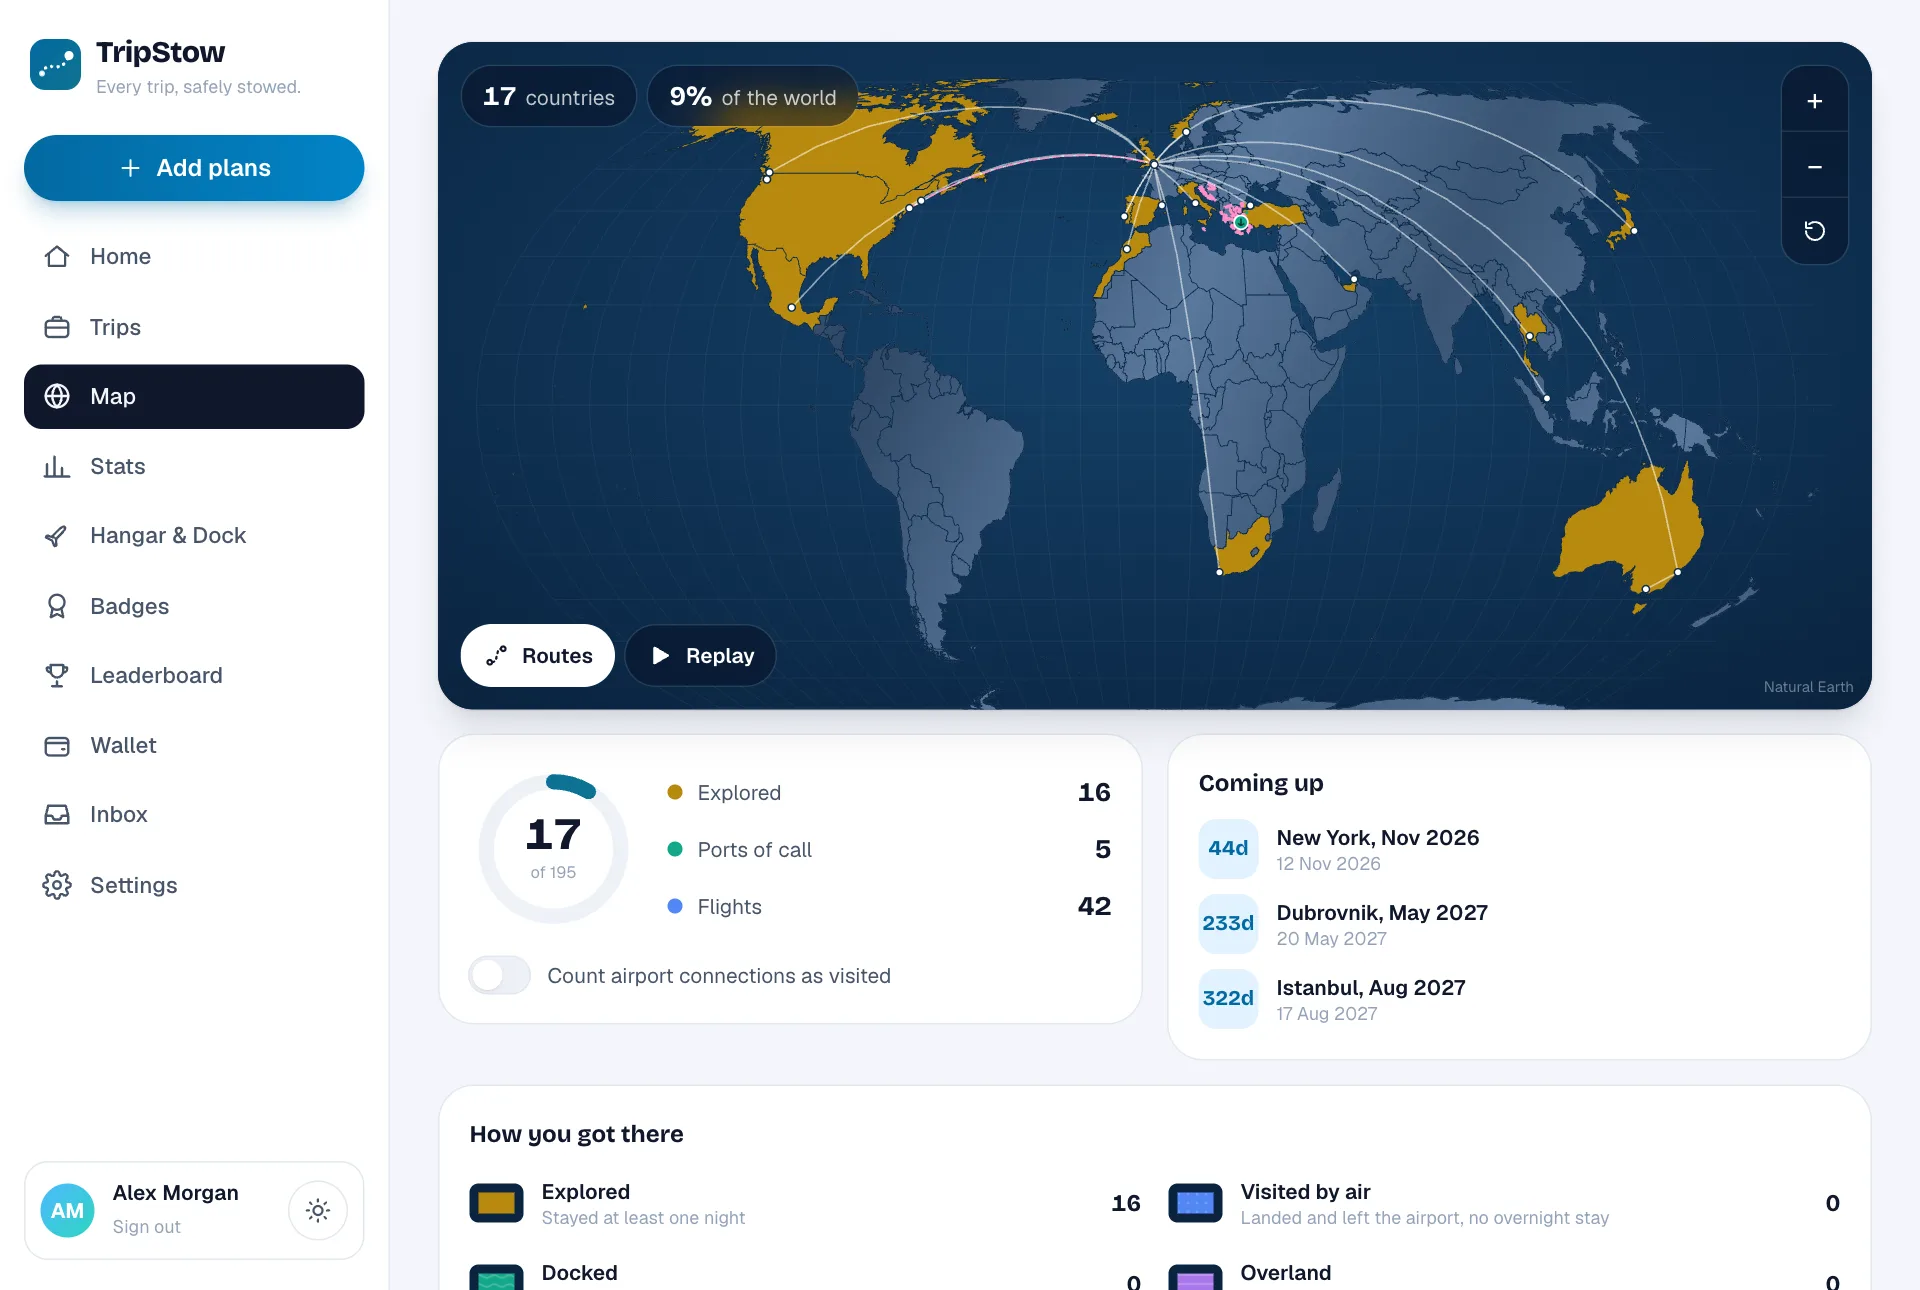
Task: Click the 233d countdown badge
Action: (1228, 924)
